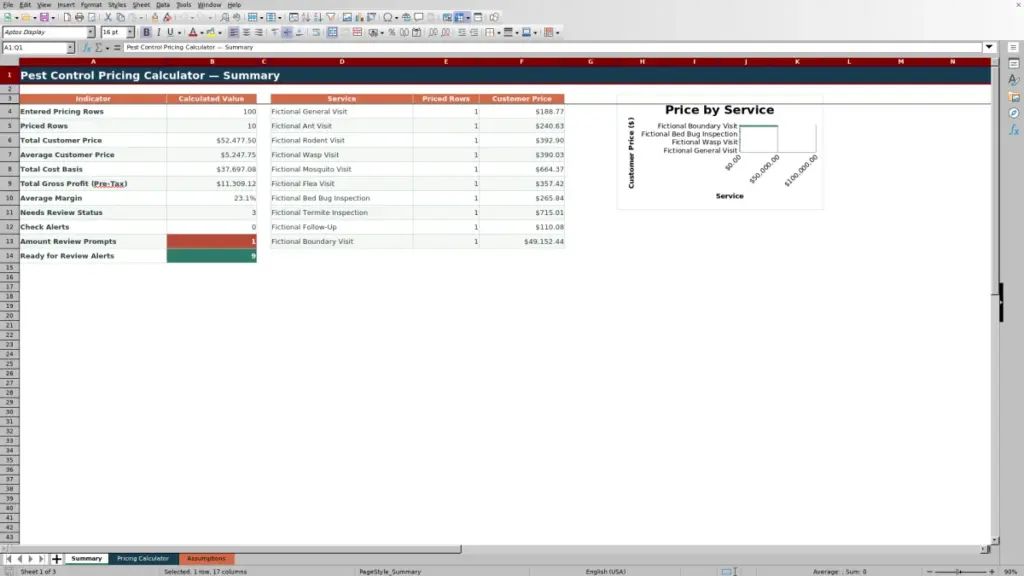Click the zoom in plus button

(991, 571)
